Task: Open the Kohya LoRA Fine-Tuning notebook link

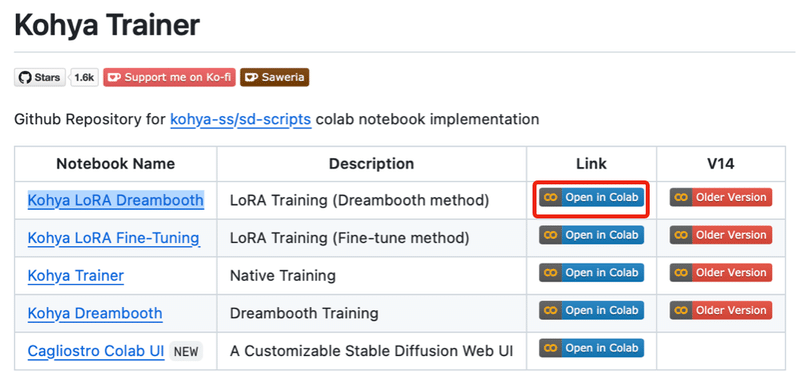Action: pos(113,238)
